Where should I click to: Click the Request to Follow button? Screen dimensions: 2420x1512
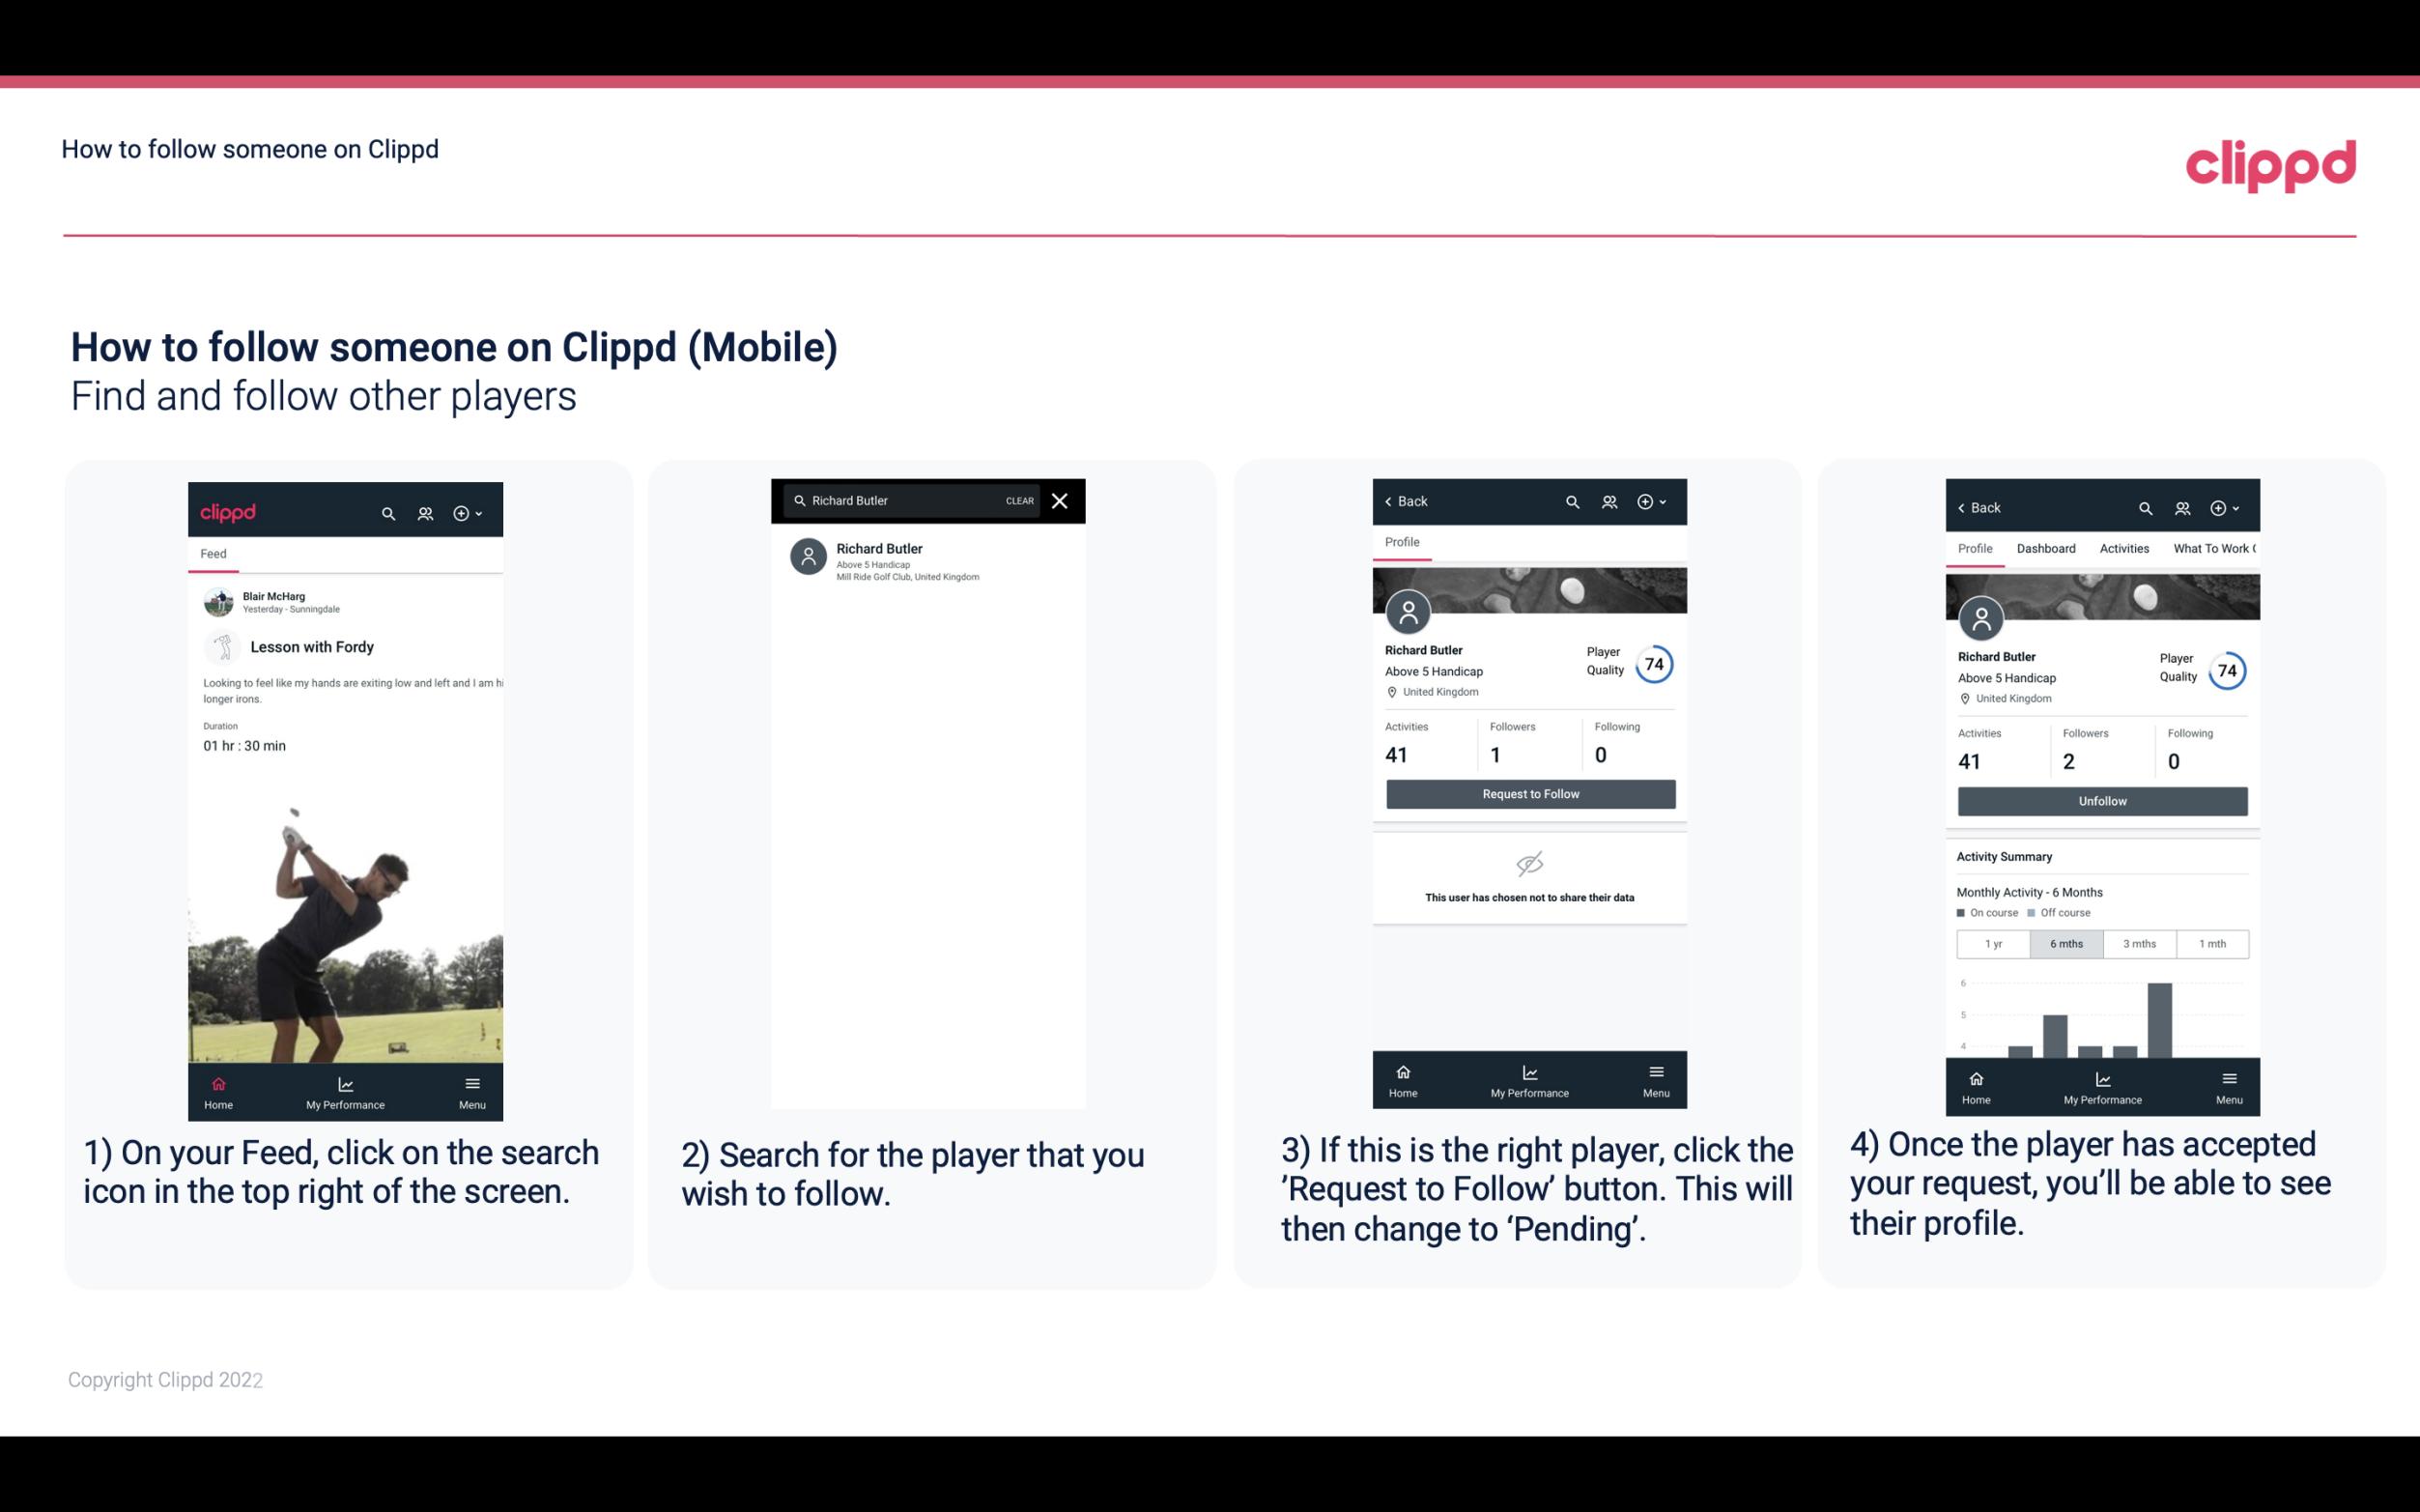(1528, 792)
